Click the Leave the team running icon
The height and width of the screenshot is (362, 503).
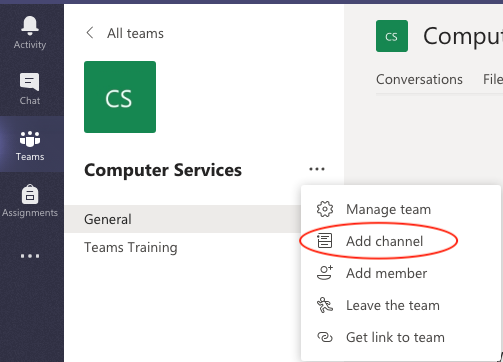(325, 305)
